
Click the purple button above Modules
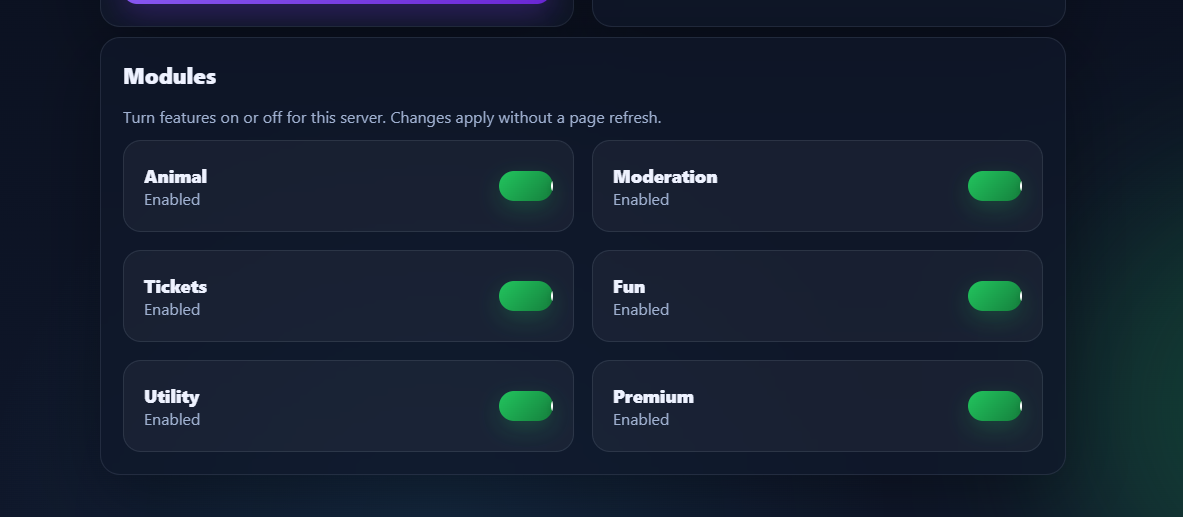(x=336, y=1)
